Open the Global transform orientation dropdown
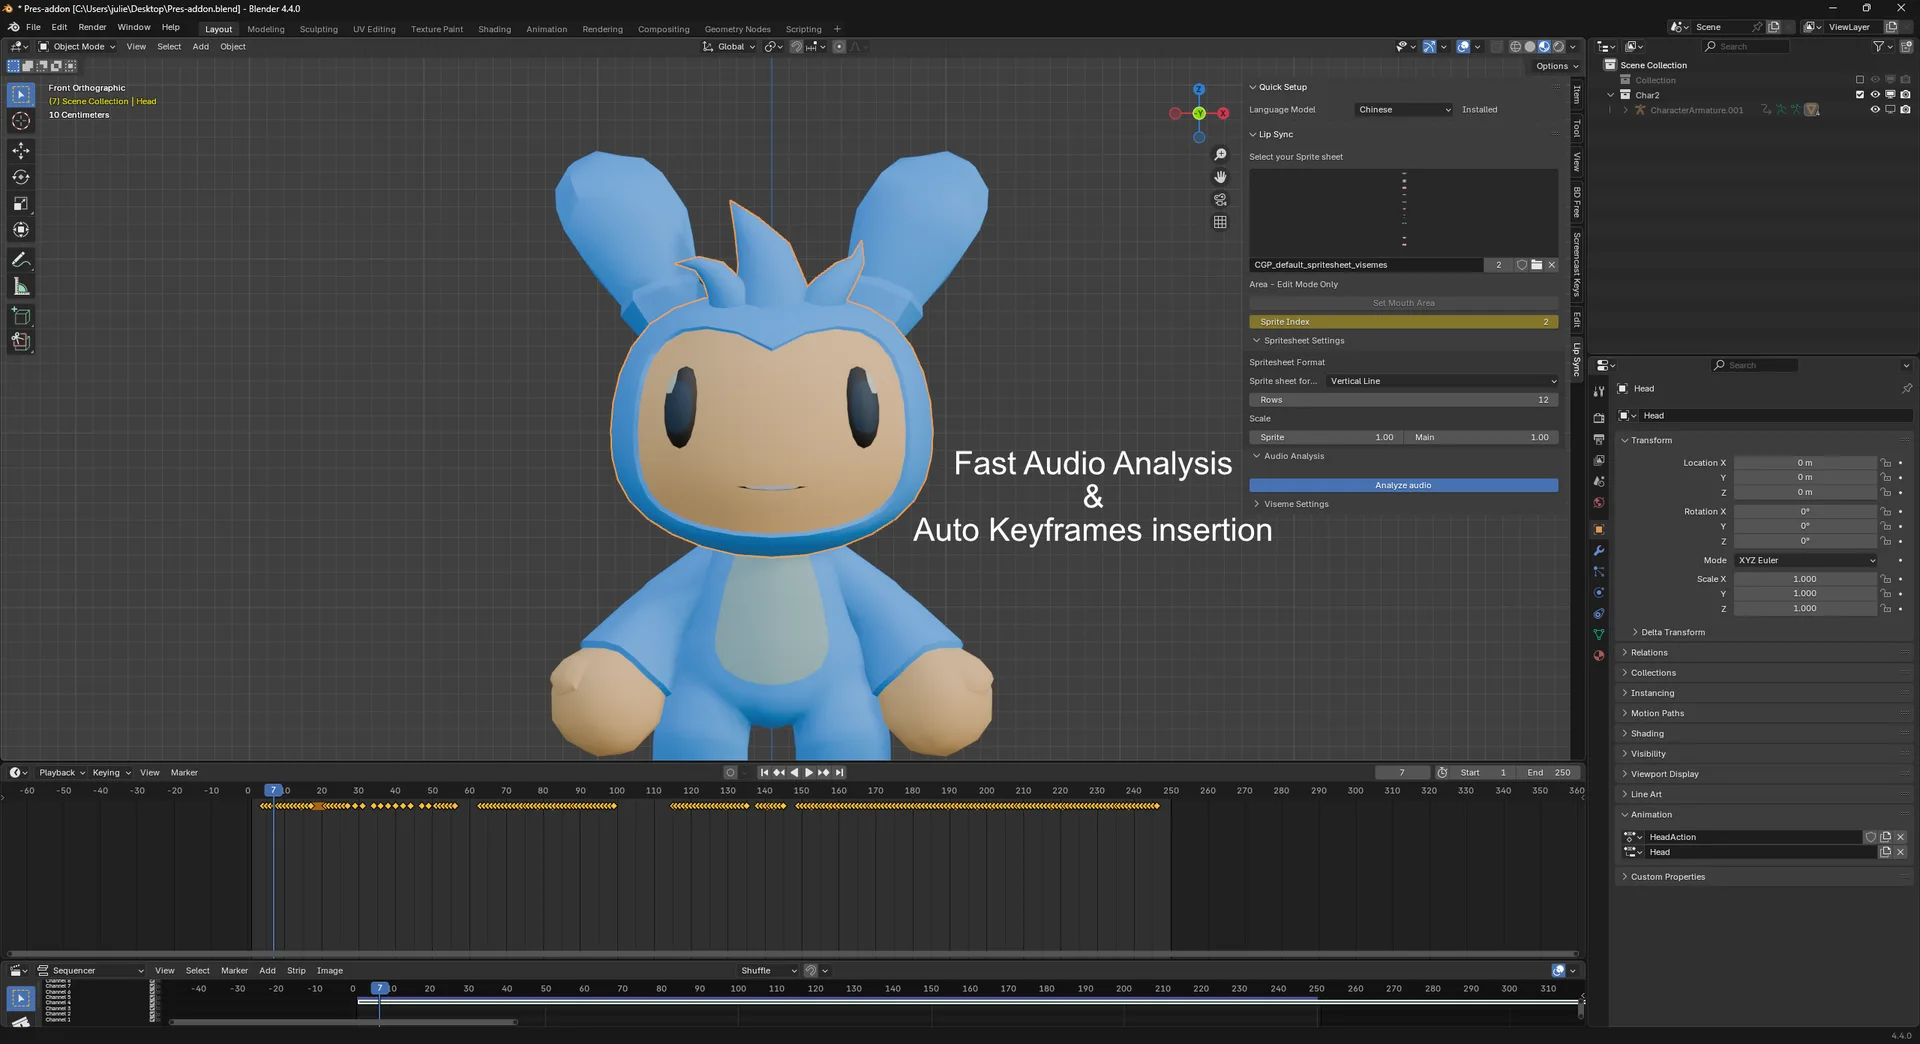Viewport: 1920px width, 1044px height. tap(729, 46)
